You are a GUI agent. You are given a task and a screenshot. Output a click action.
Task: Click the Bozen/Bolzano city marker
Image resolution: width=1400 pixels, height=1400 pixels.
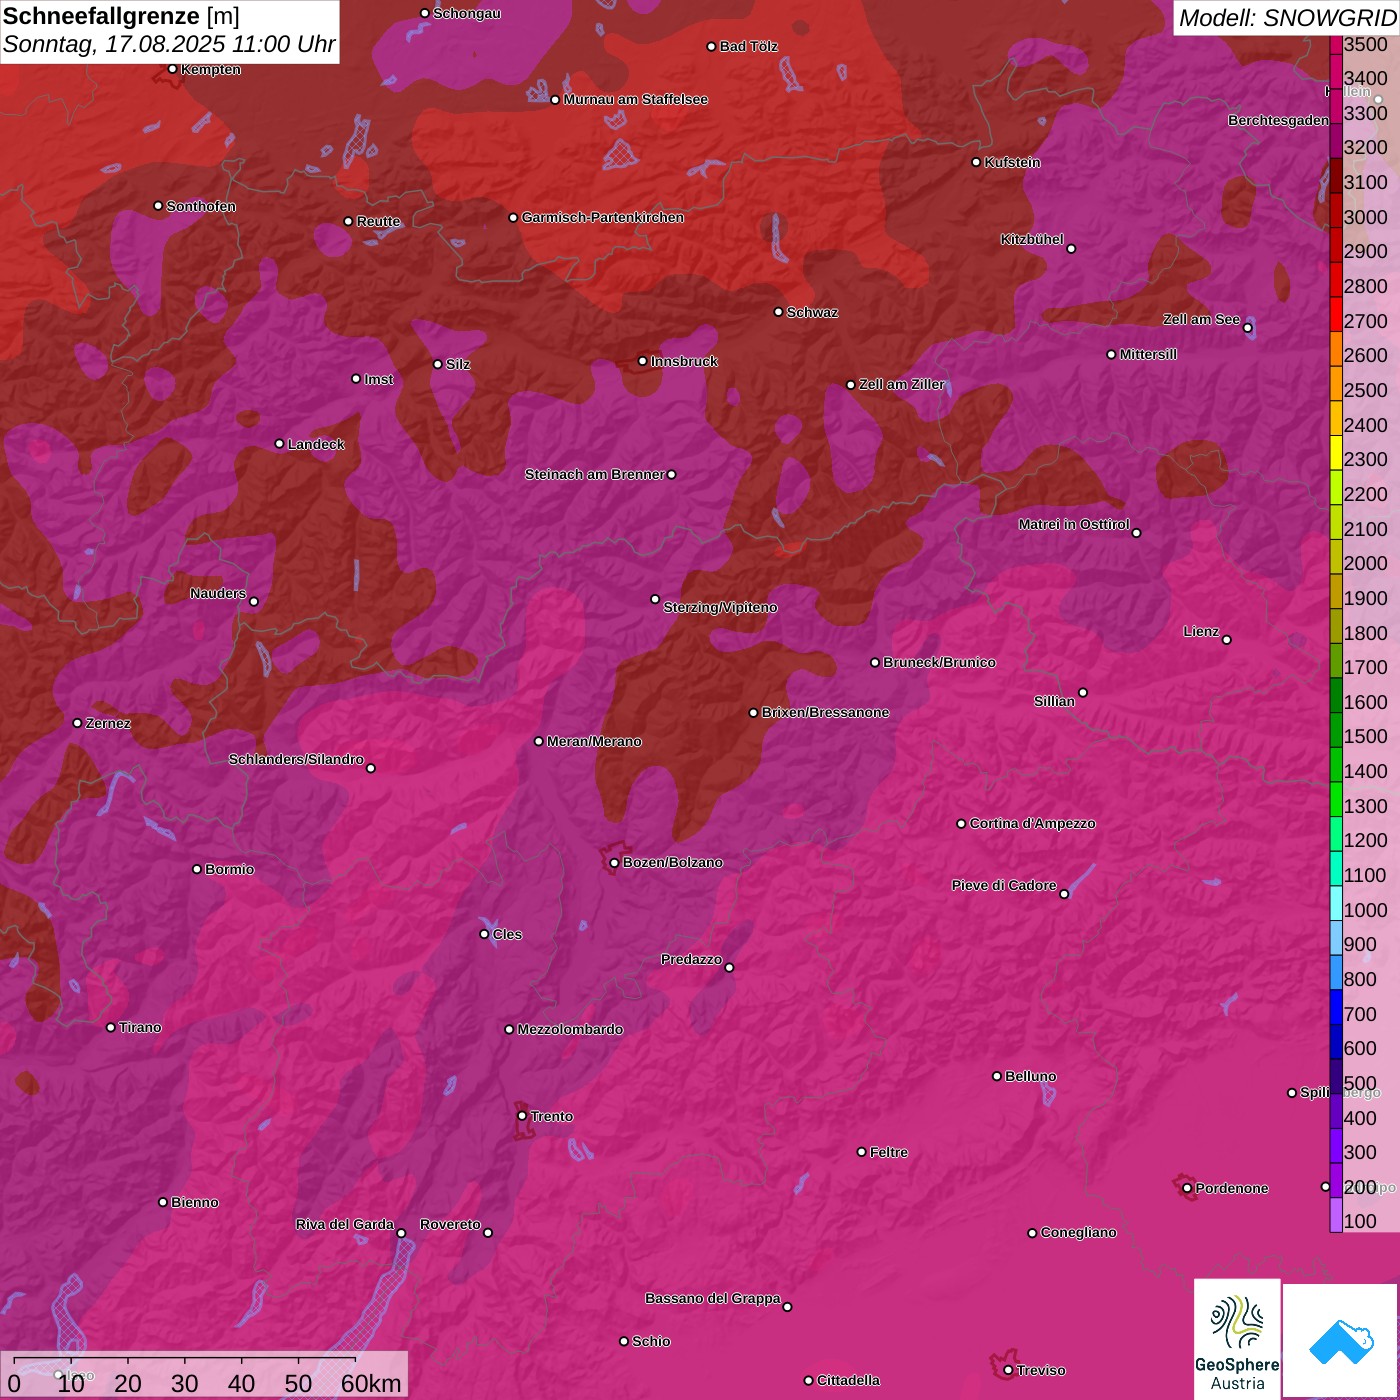(x=614, y=862)
